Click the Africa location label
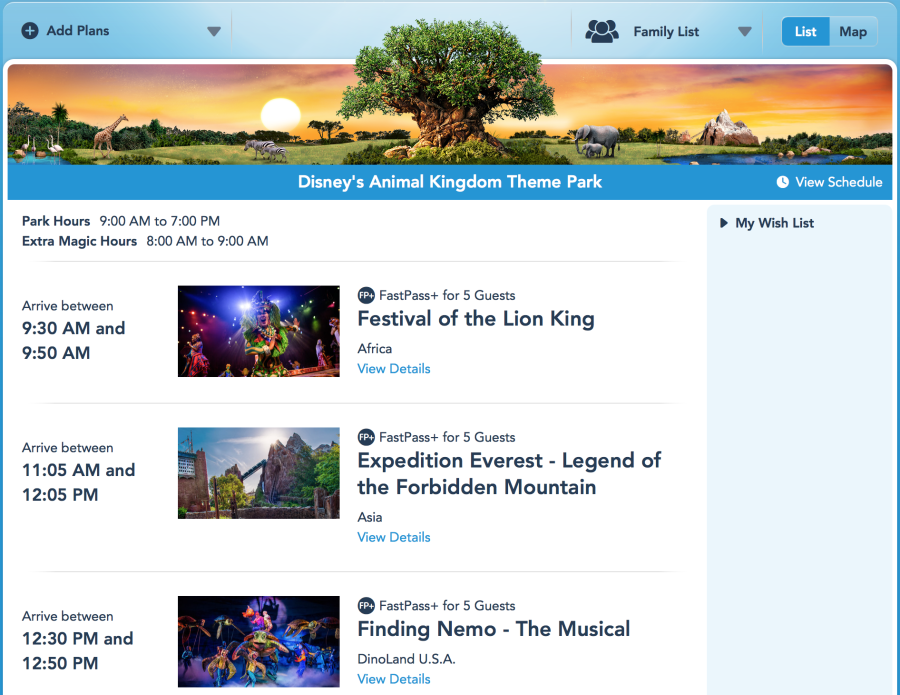 tap(375, 349)
